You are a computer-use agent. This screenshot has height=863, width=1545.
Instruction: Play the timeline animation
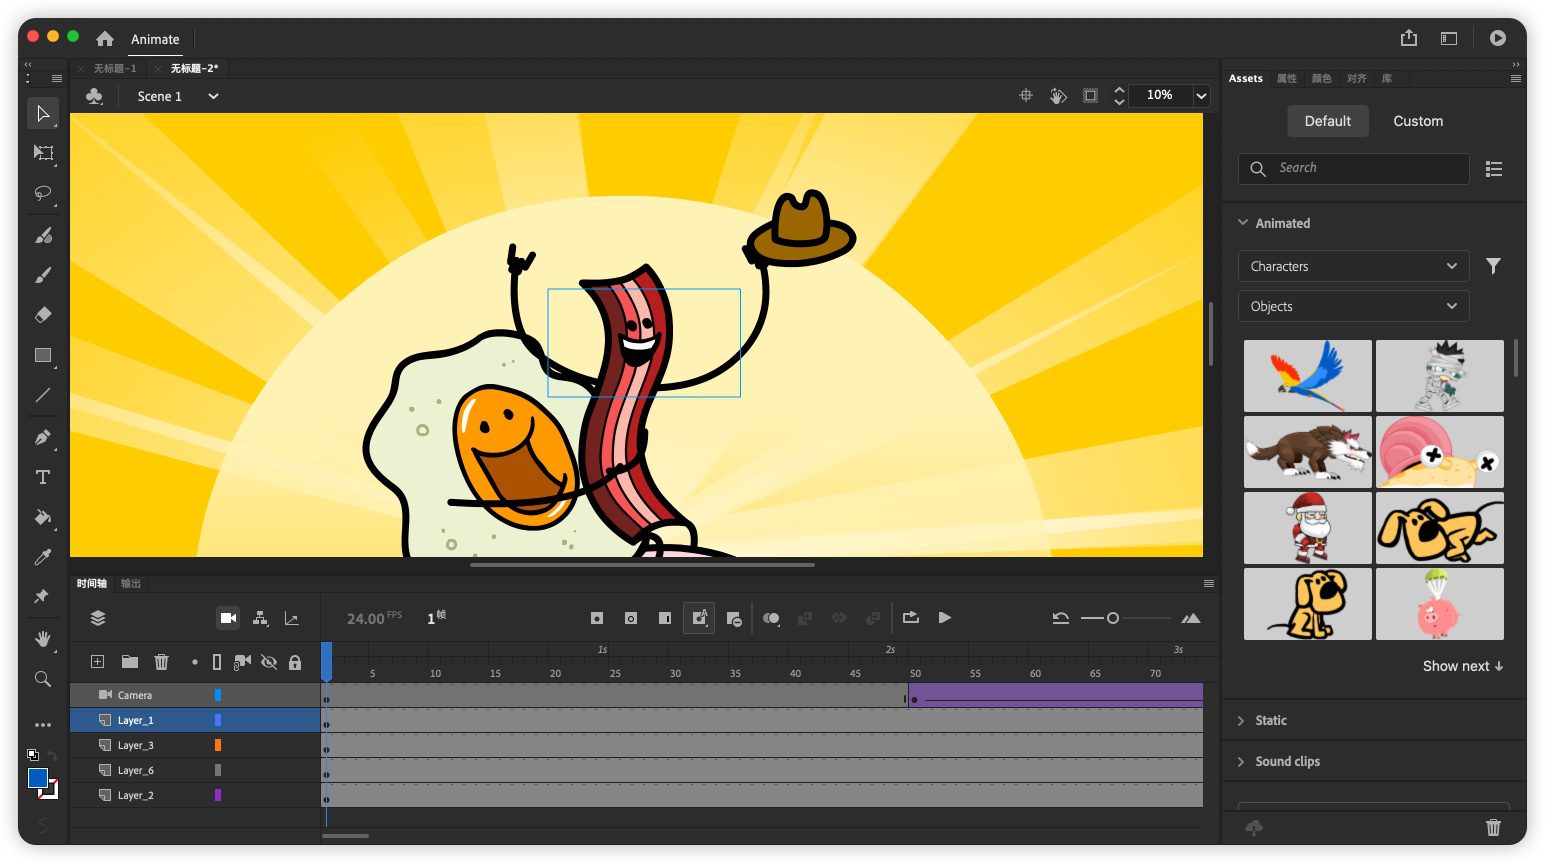944,618
